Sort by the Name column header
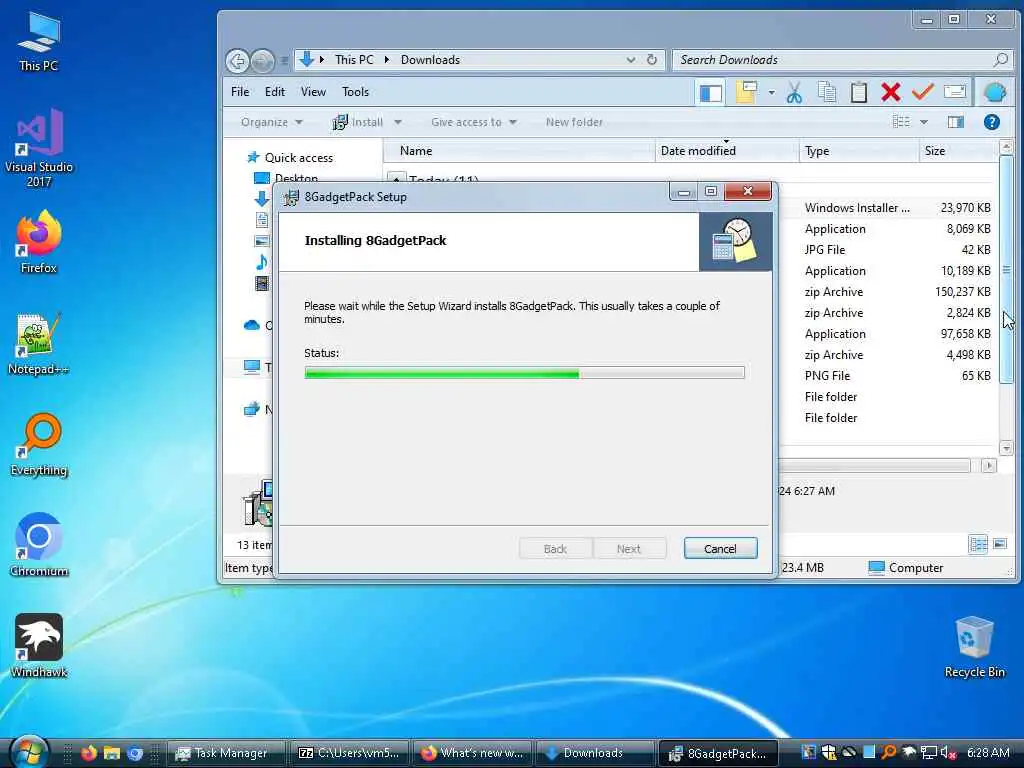This screenshot has width=1024, height=768. [519, 151]
